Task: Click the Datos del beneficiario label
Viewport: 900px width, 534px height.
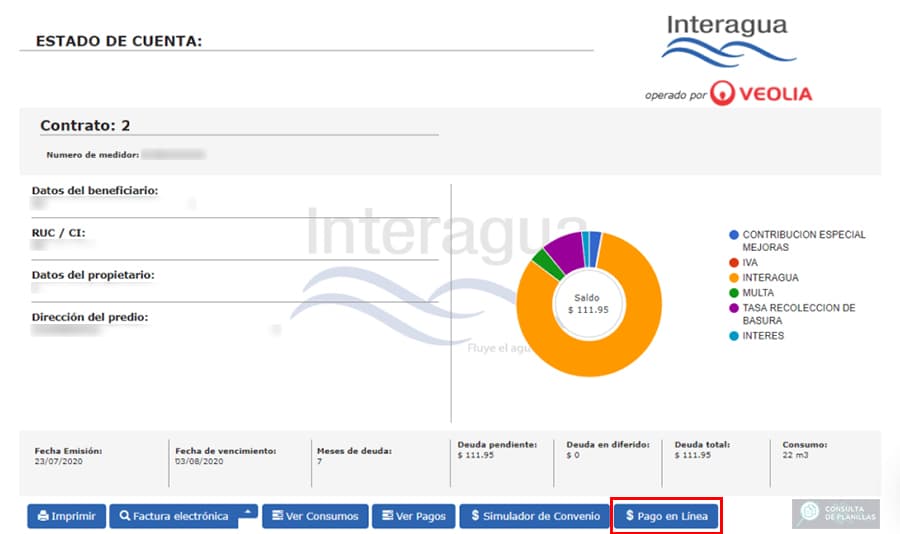Action: (x=95, y=190)
